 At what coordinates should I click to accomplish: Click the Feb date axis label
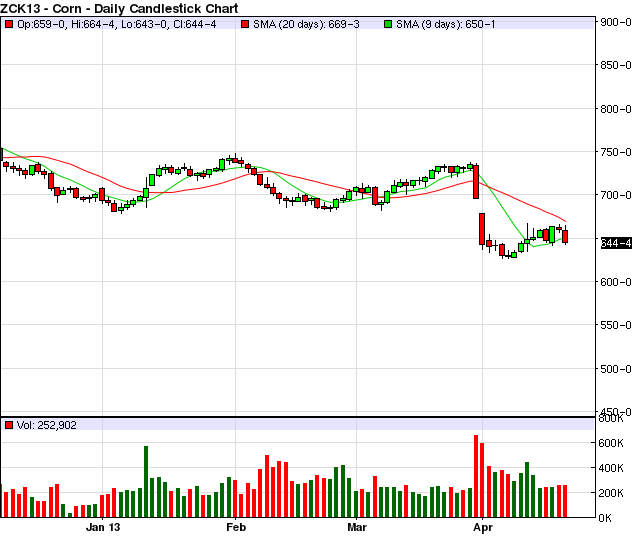236,527
